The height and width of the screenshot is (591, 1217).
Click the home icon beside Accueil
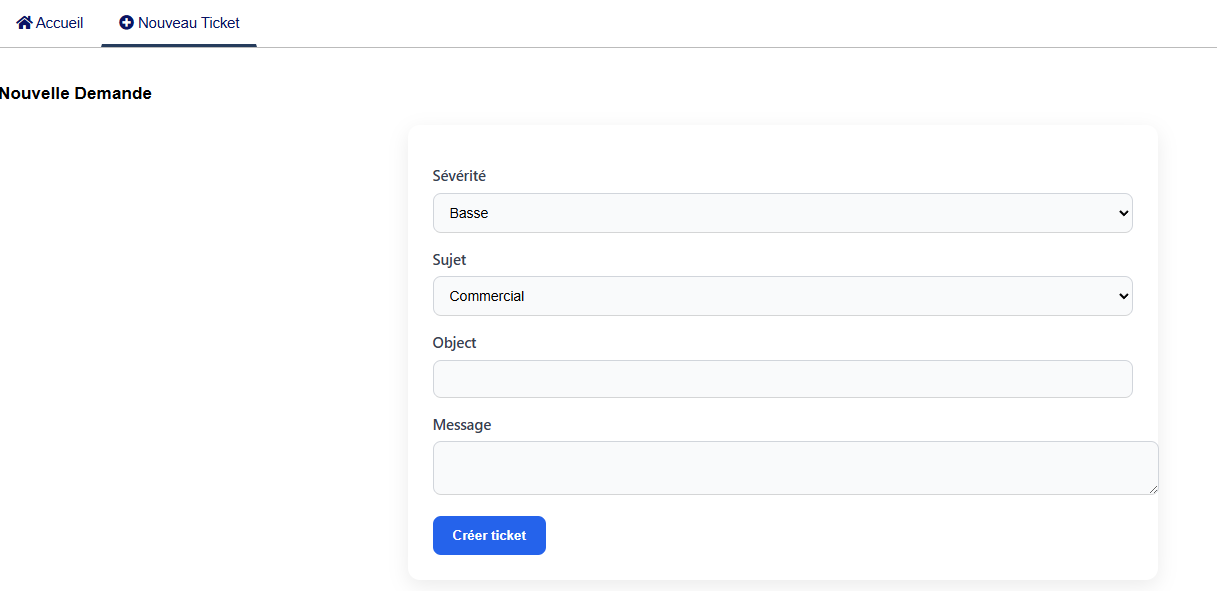pos(24,22)
